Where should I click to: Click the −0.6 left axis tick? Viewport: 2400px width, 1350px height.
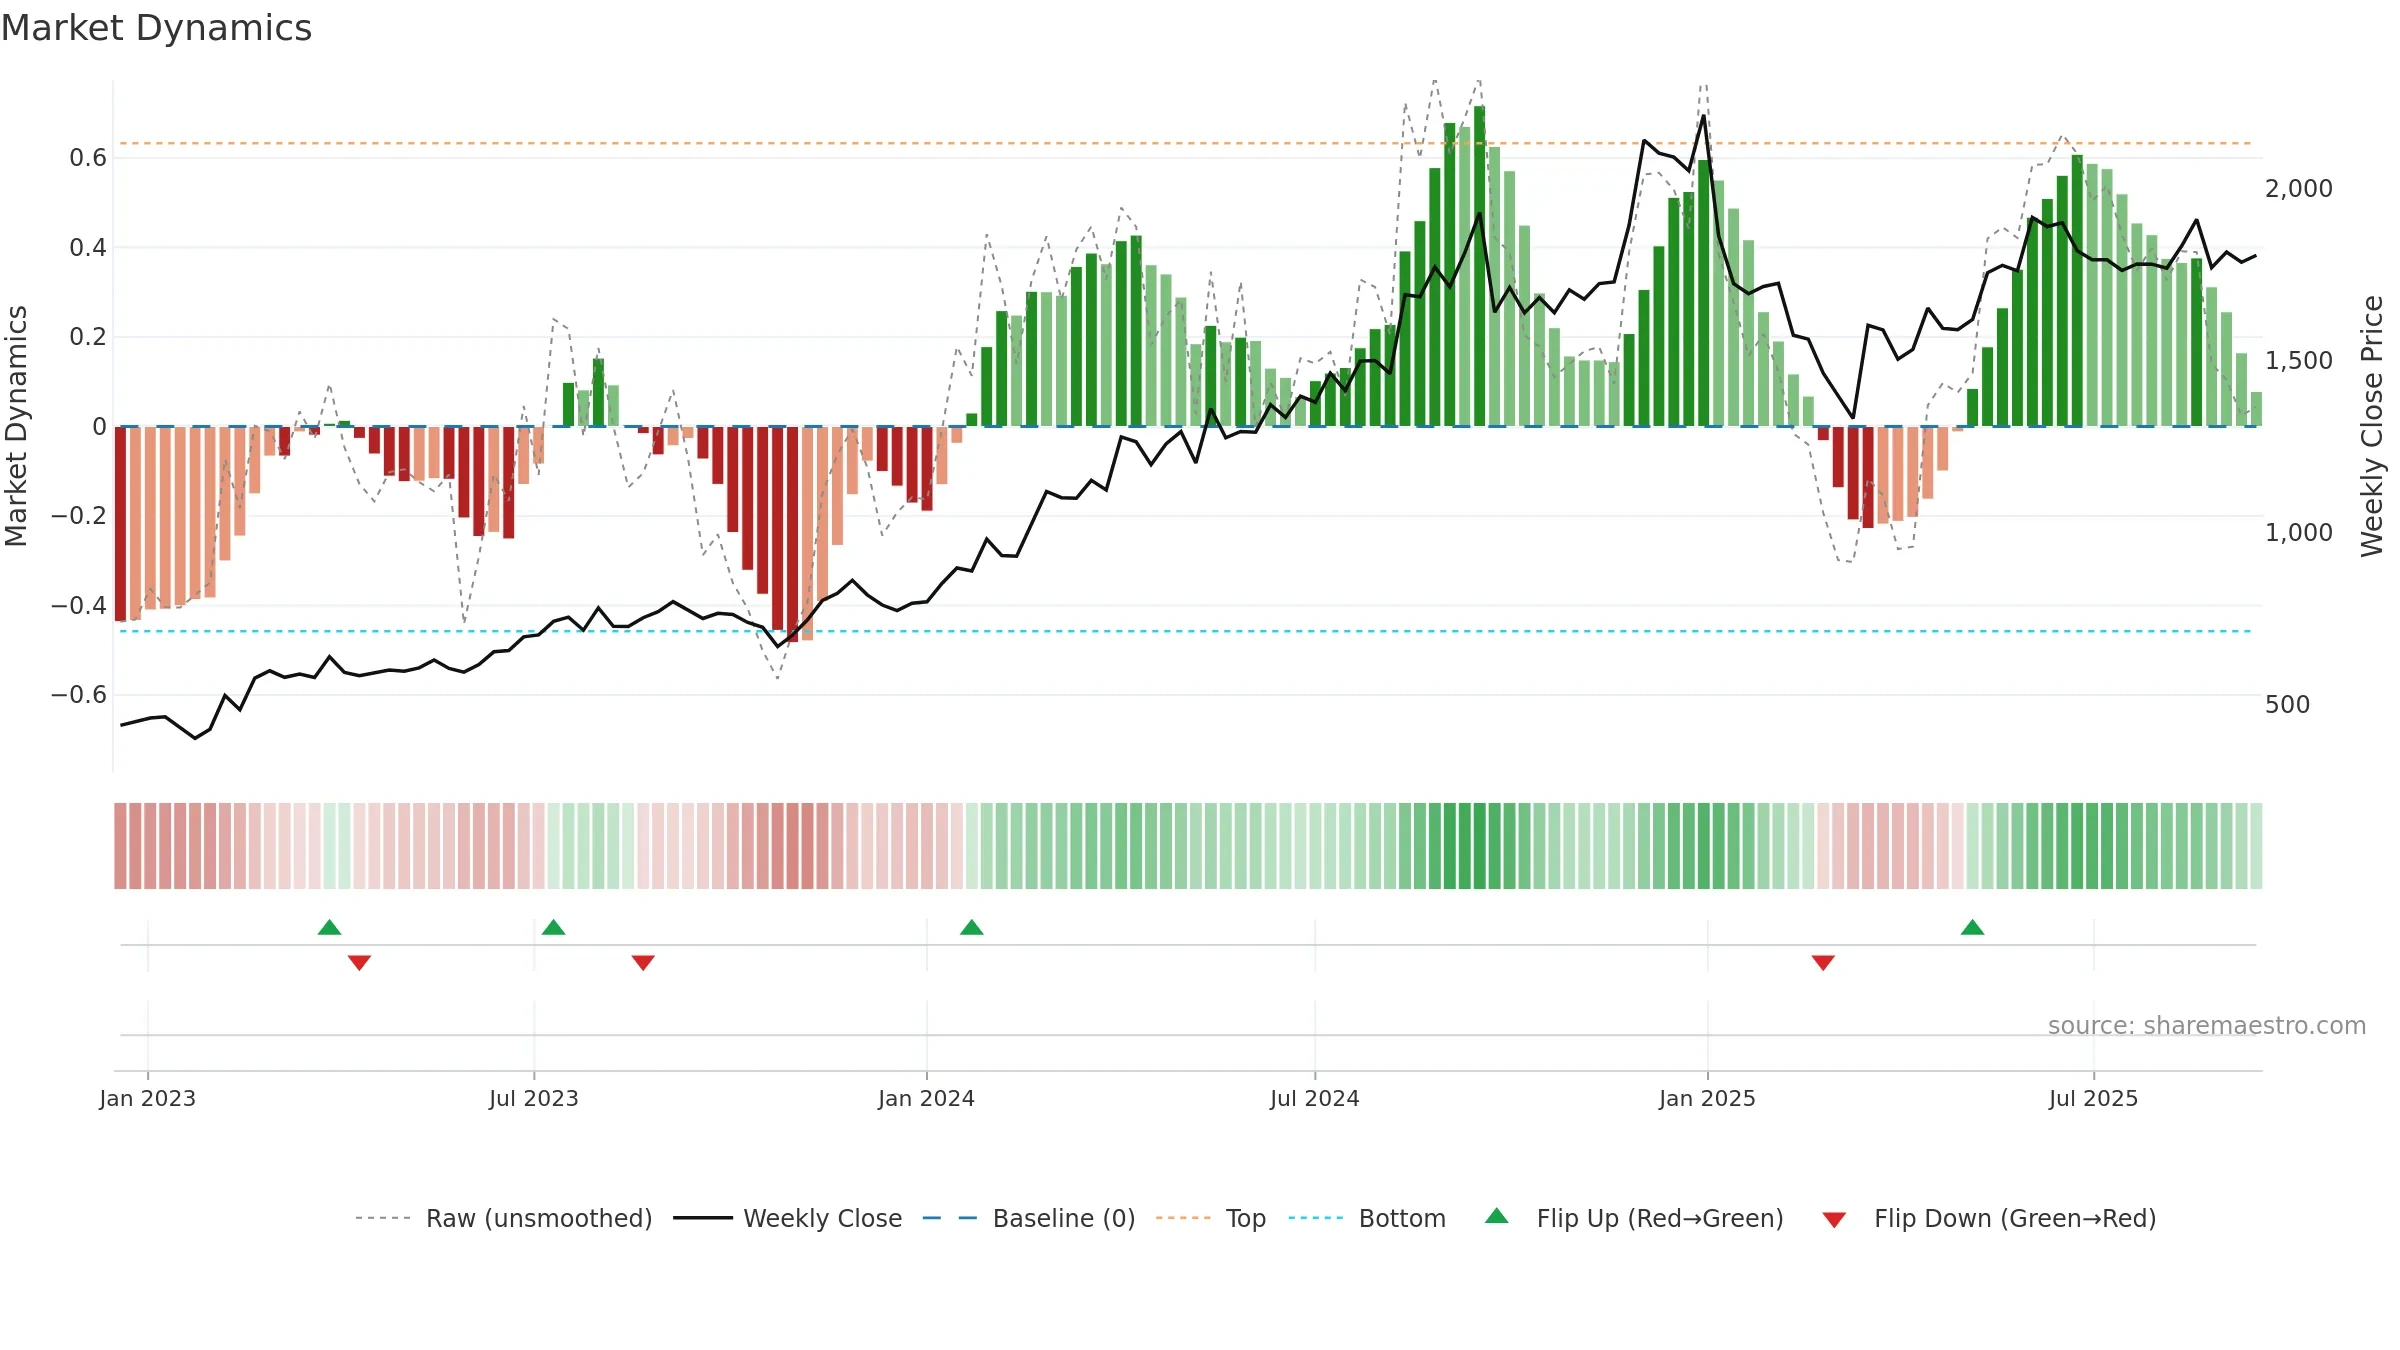(79, 694)
